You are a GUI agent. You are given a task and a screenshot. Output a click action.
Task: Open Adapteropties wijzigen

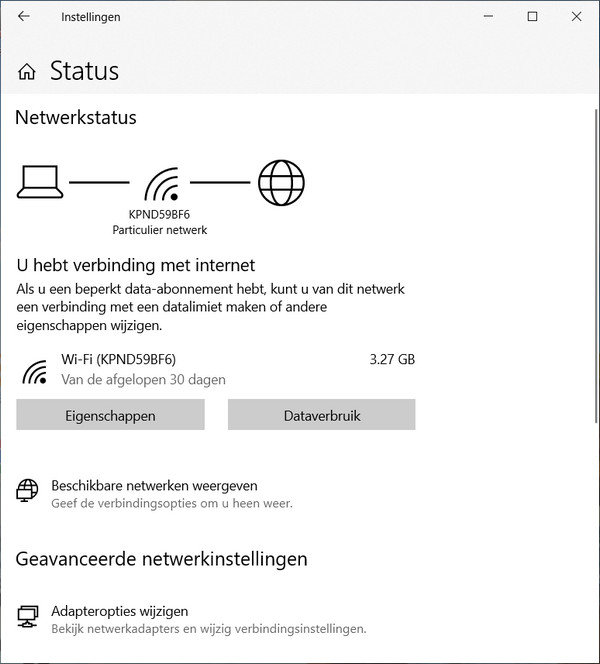pos(120,611)
